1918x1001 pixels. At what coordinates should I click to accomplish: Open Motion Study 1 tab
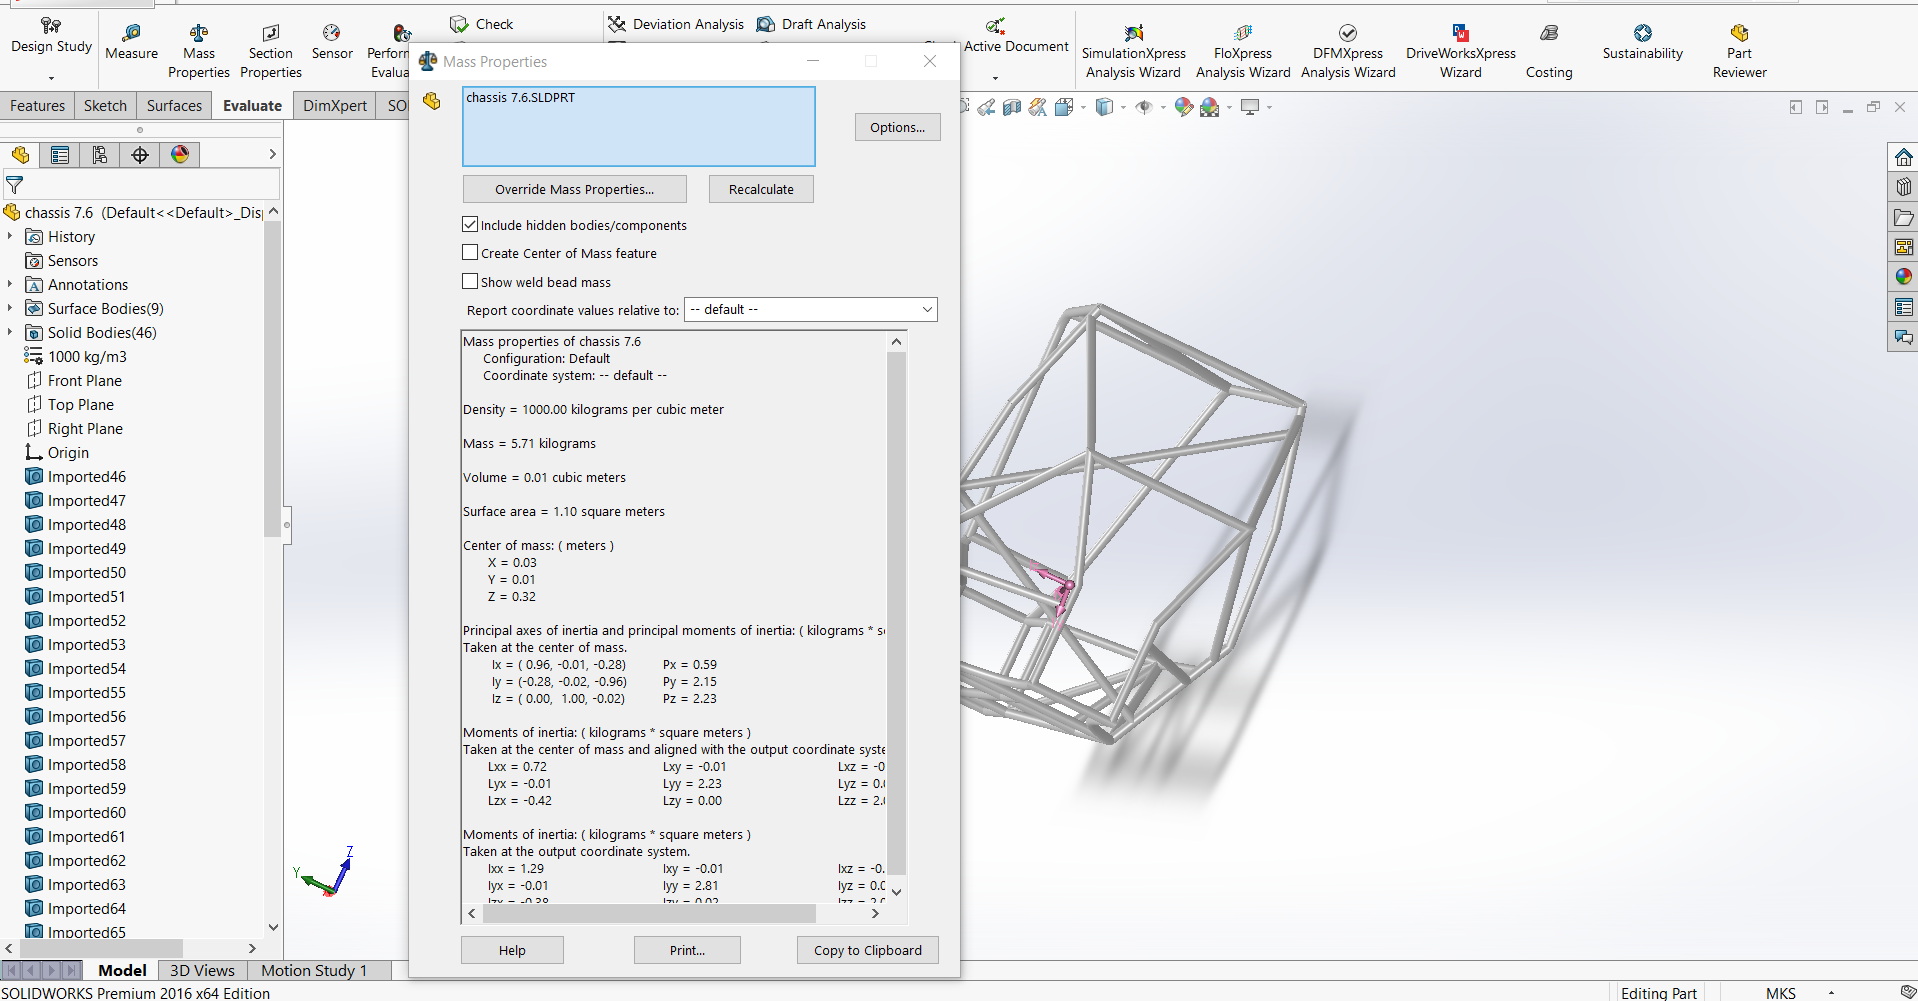point(314,971)
